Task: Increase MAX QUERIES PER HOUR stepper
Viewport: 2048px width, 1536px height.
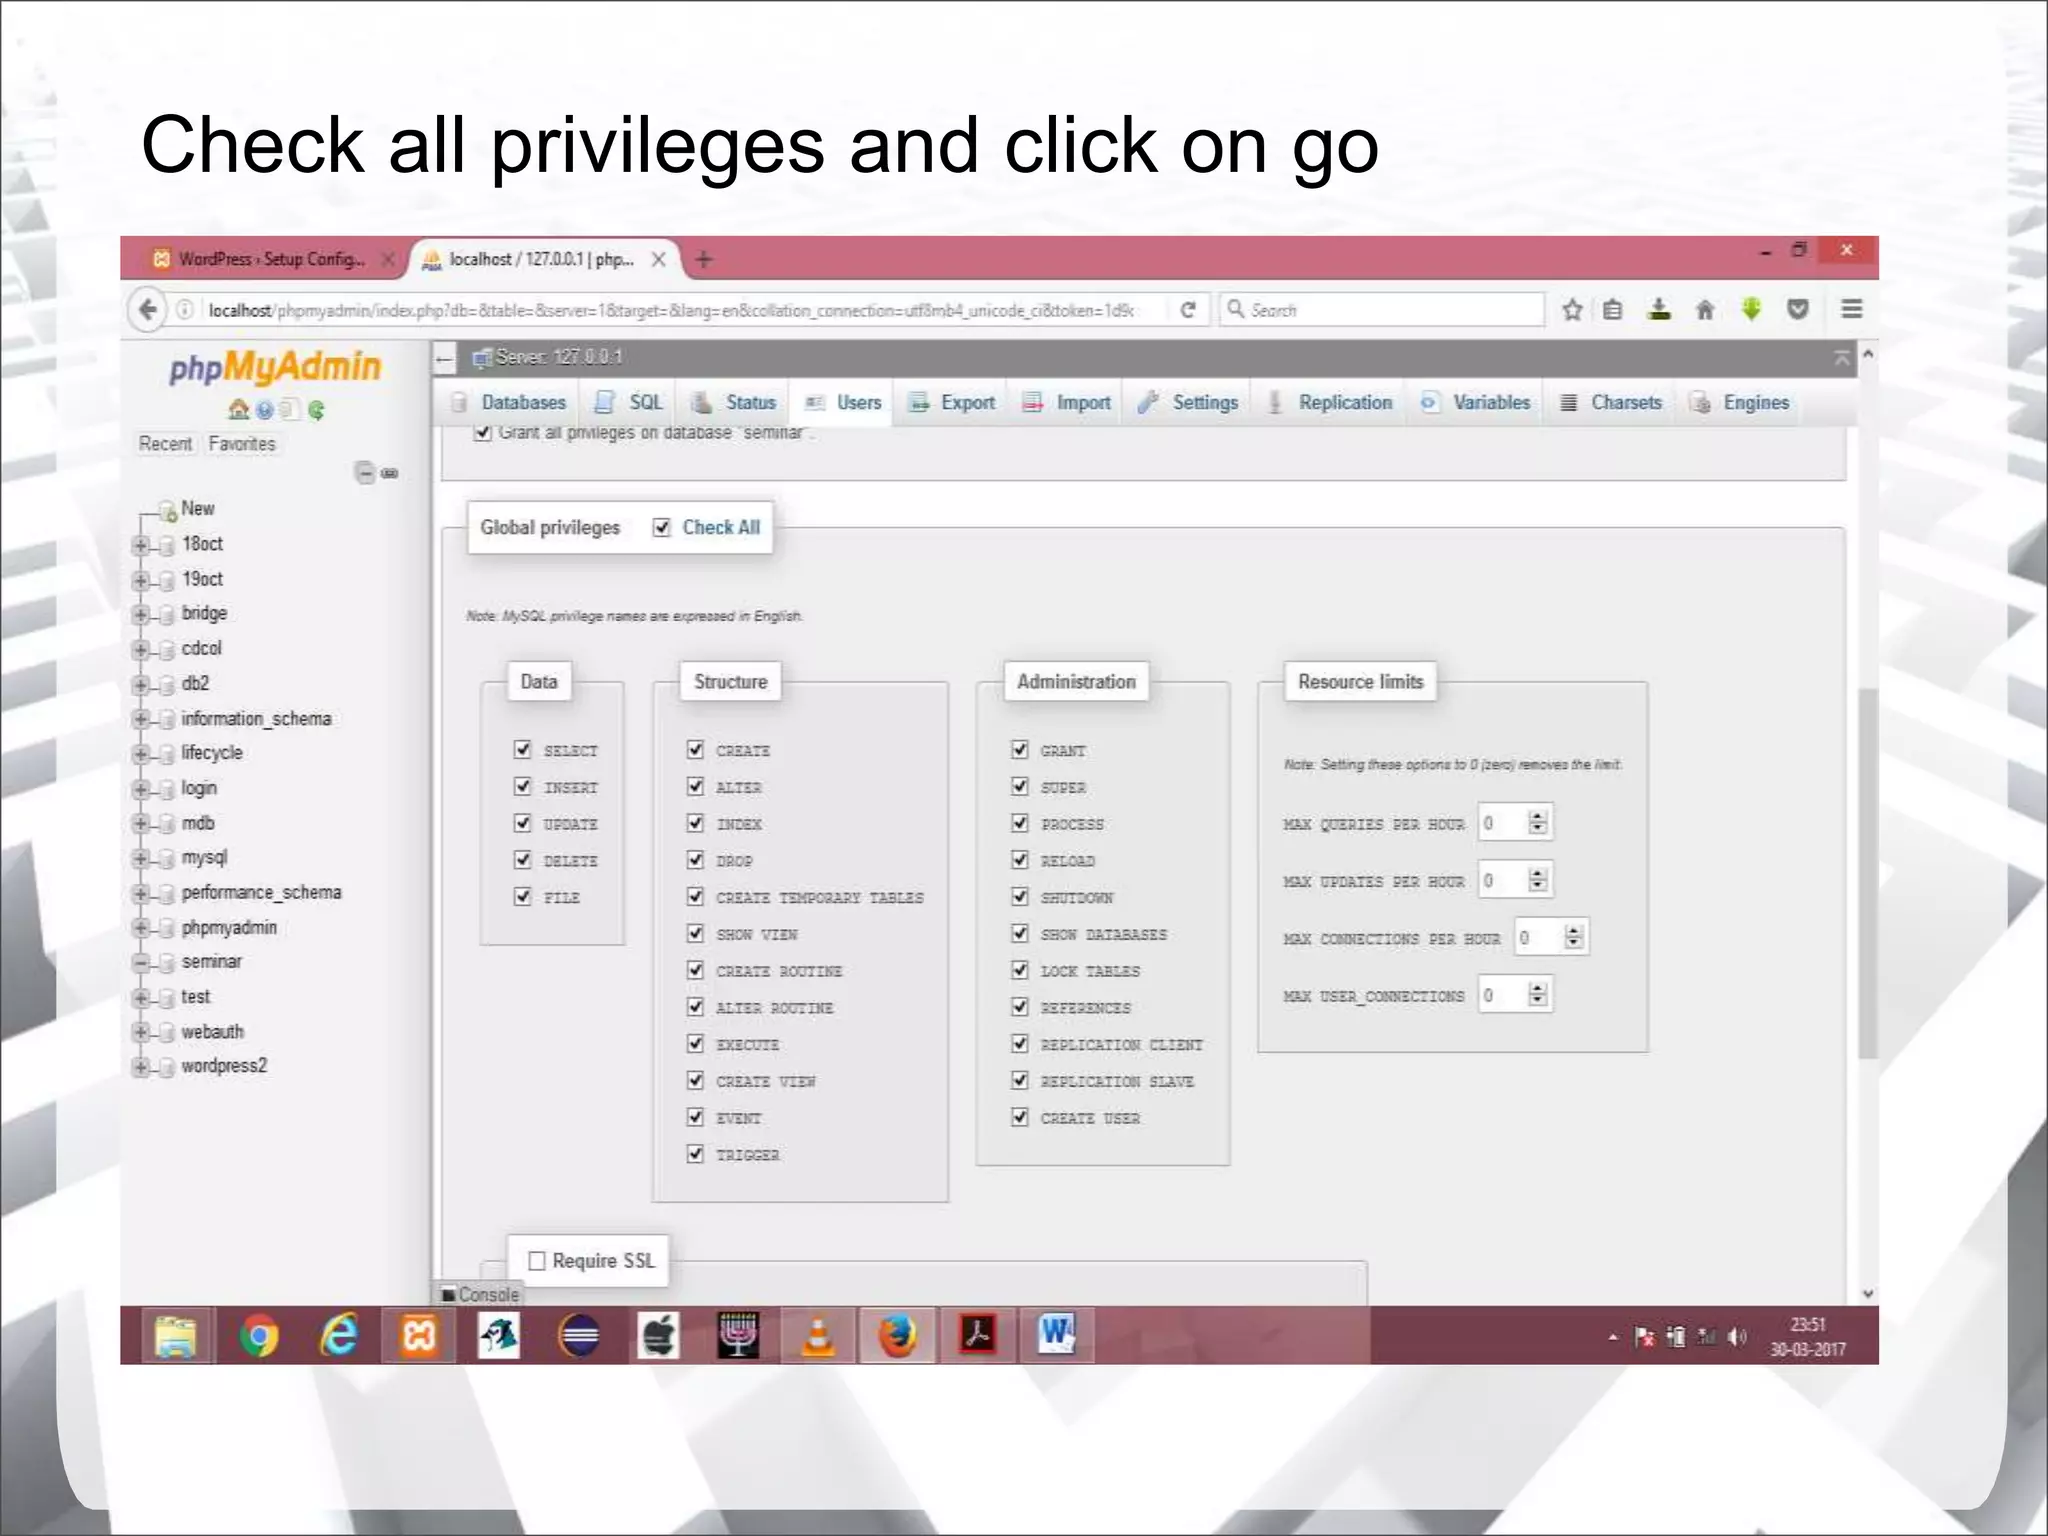Action: point(1538,816)
